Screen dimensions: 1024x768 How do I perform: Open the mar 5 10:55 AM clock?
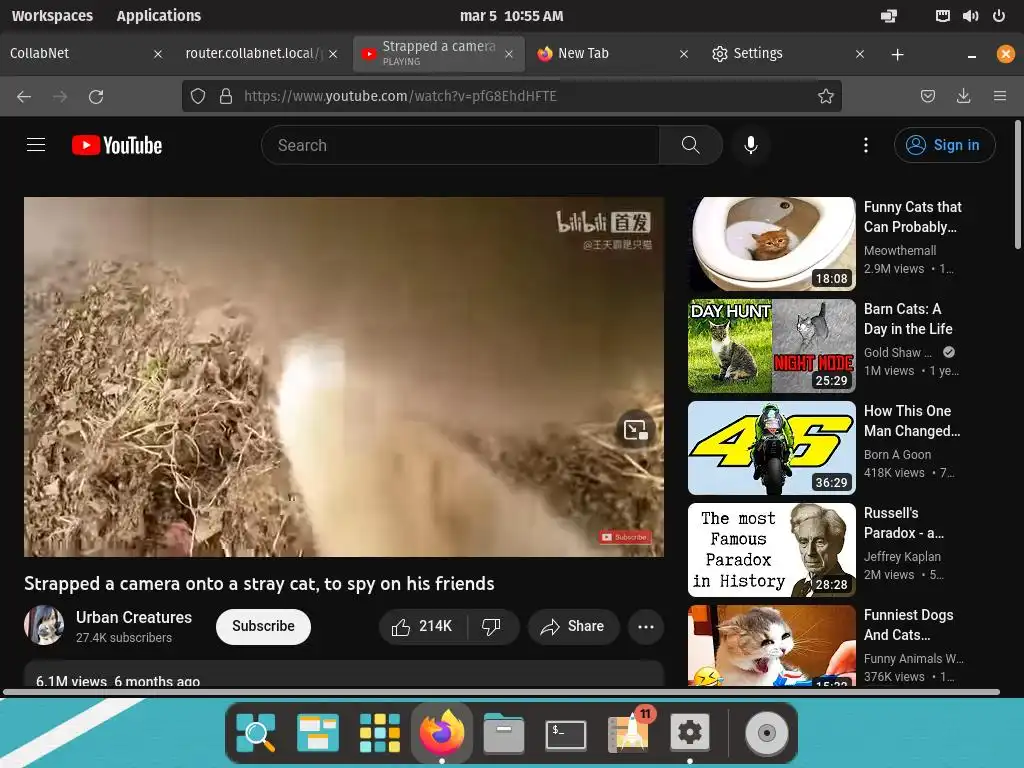[511, 16]
